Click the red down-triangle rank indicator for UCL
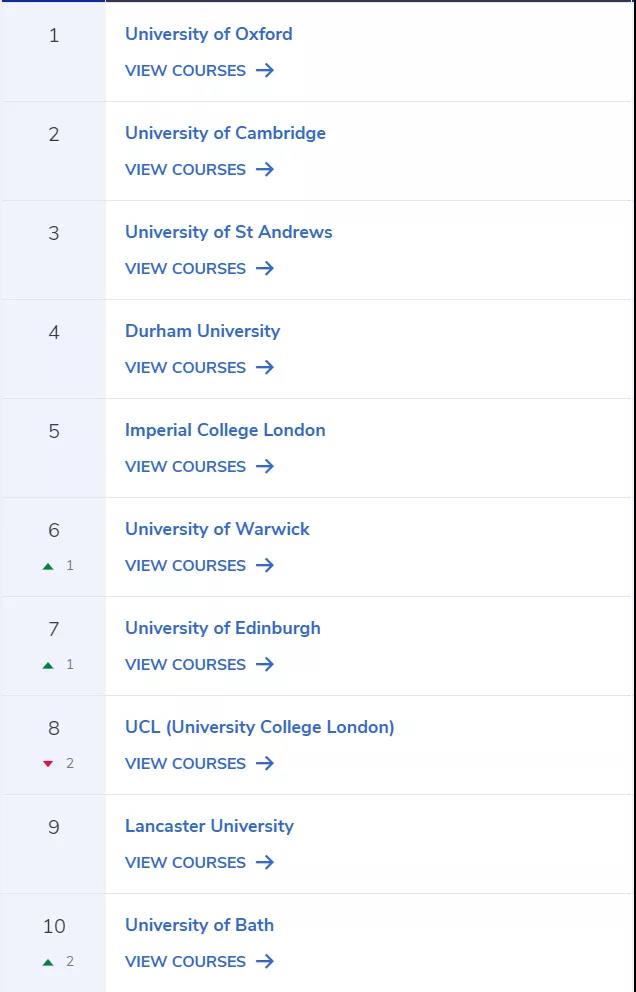 [x=48, y=764]
